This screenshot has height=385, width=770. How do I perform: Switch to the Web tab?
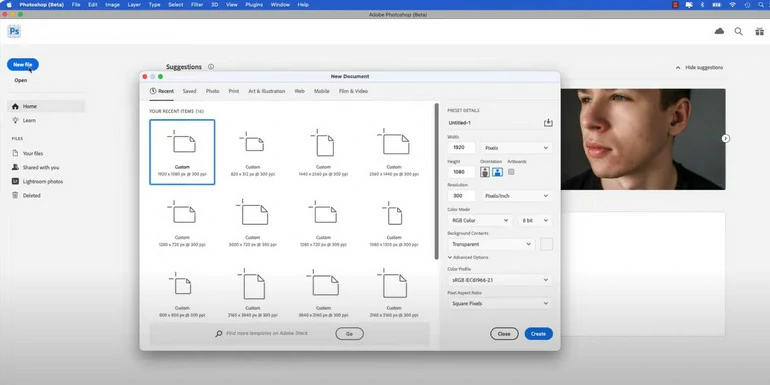(x=300, y=91)
